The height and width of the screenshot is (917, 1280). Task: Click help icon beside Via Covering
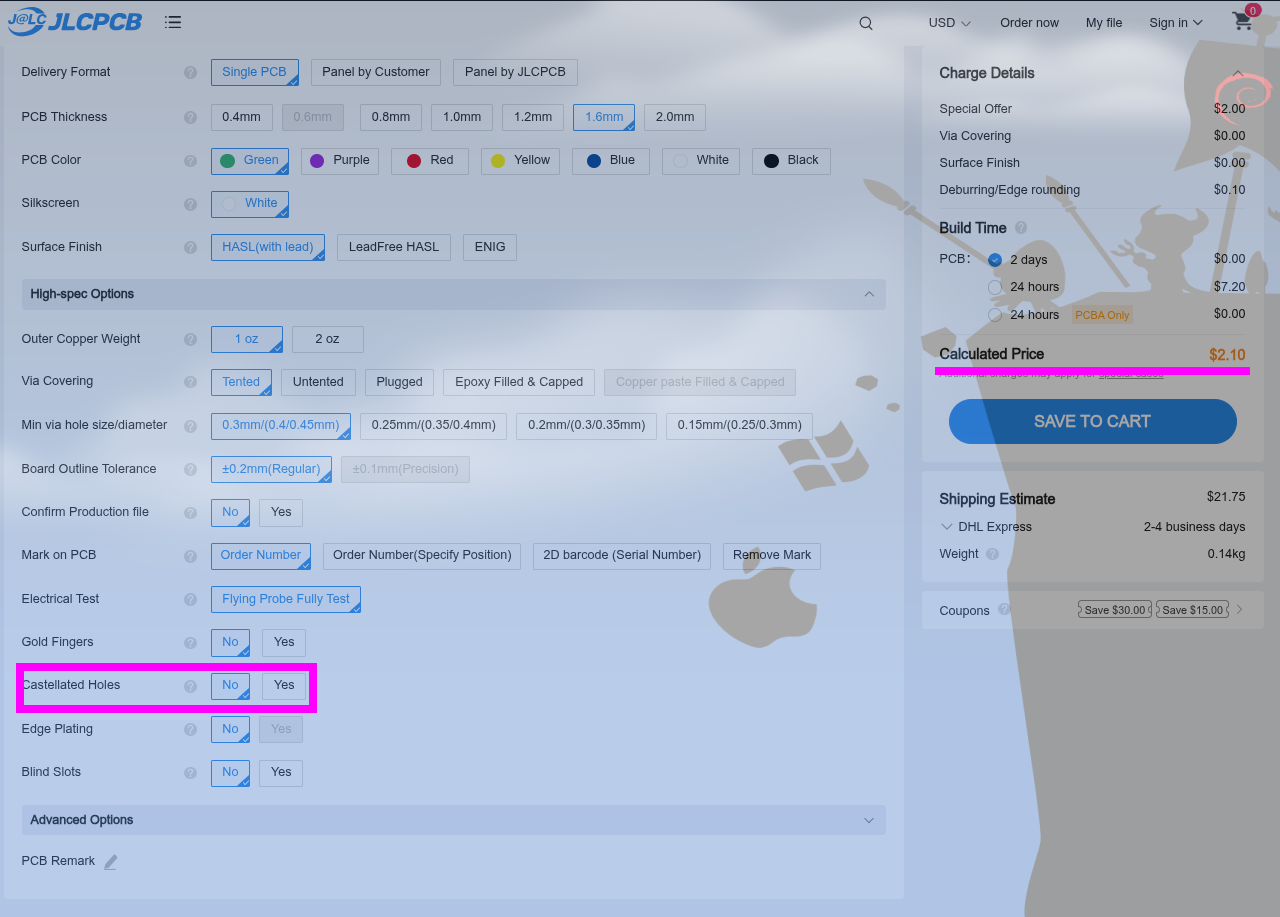tap(190, 382)
